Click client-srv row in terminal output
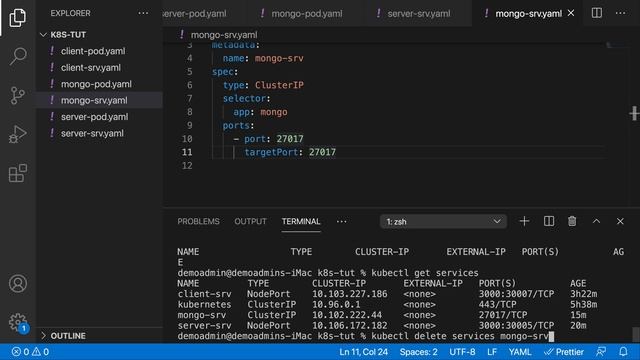This screenshot has height=360, width=640. point(387,293)
